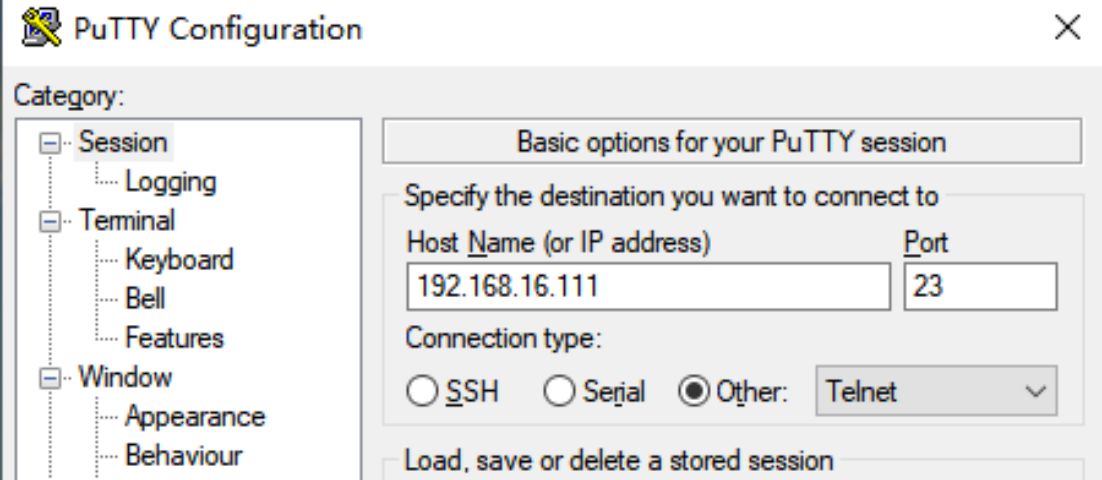Select the Window category label

[125, 377]
